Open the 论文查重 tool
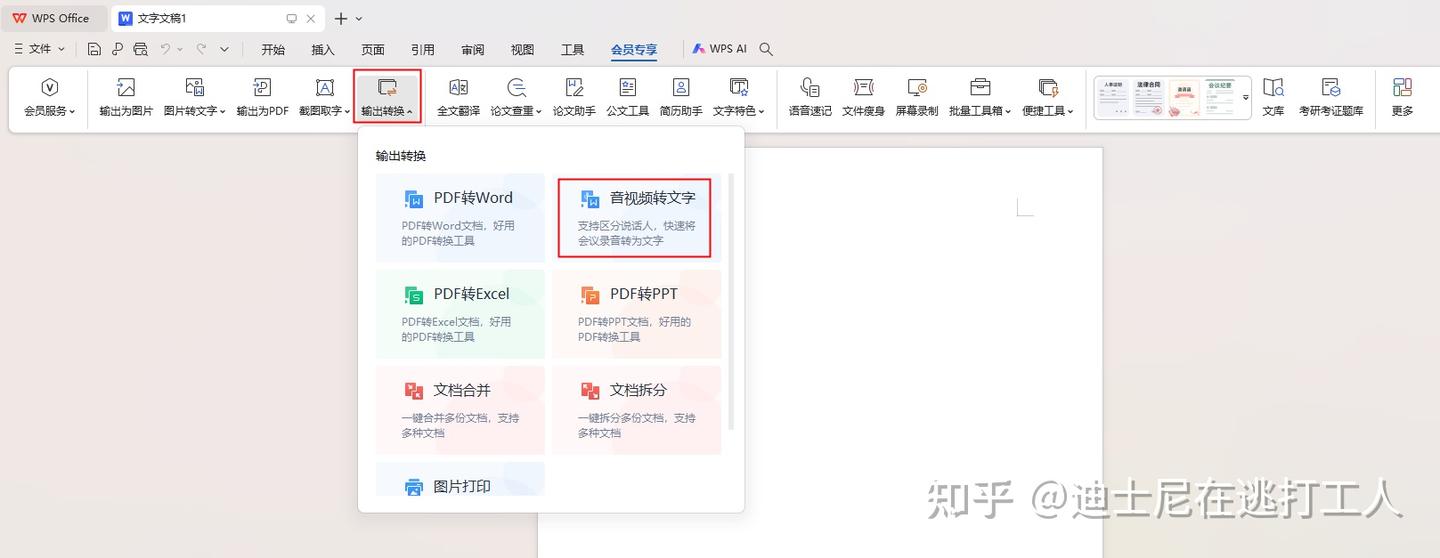The height and width of the screenshot is (558, 1440). pos(516,97)
